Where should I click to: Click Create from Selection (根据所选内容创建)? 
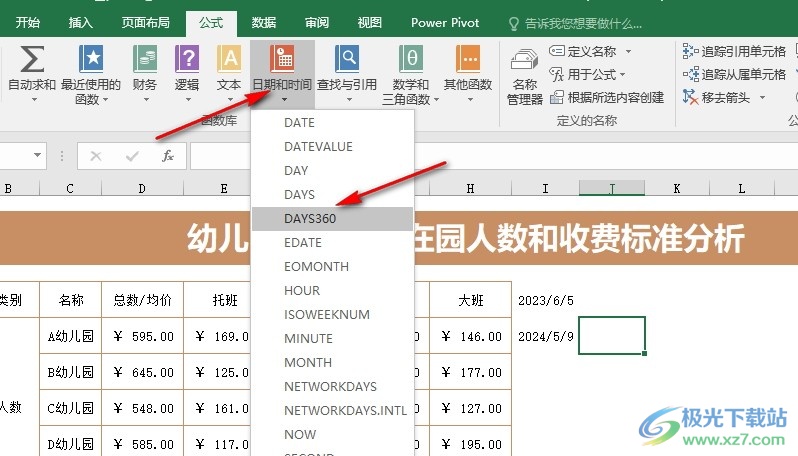(x=607, y=97)
